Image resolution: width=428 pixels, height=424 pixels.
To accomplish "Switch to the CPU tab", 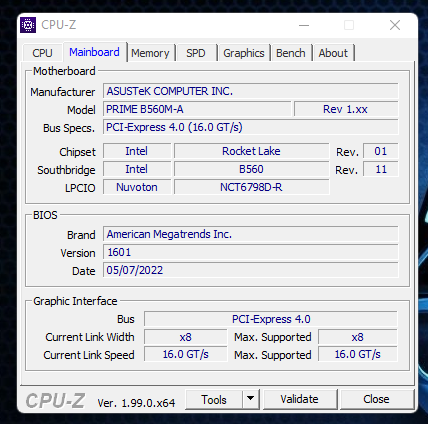I will pyautogui.click(x=42, y=53).
